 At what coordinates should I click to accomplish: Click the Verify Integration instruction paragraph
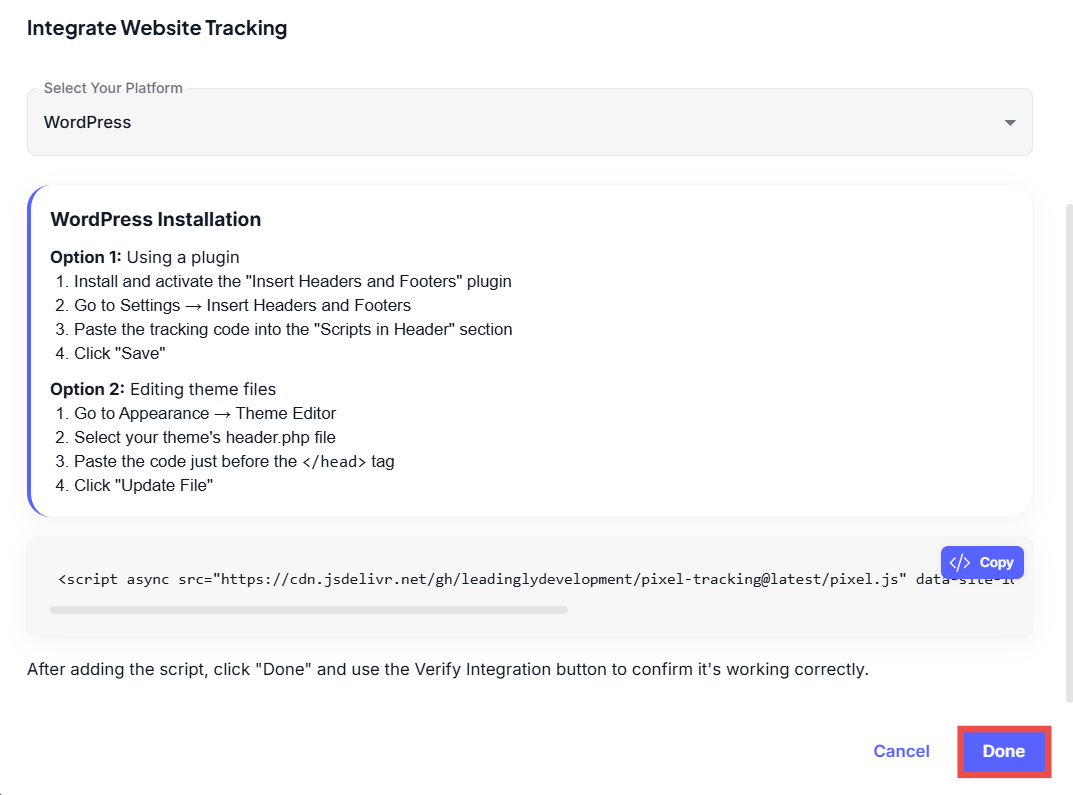pos(447,669)
